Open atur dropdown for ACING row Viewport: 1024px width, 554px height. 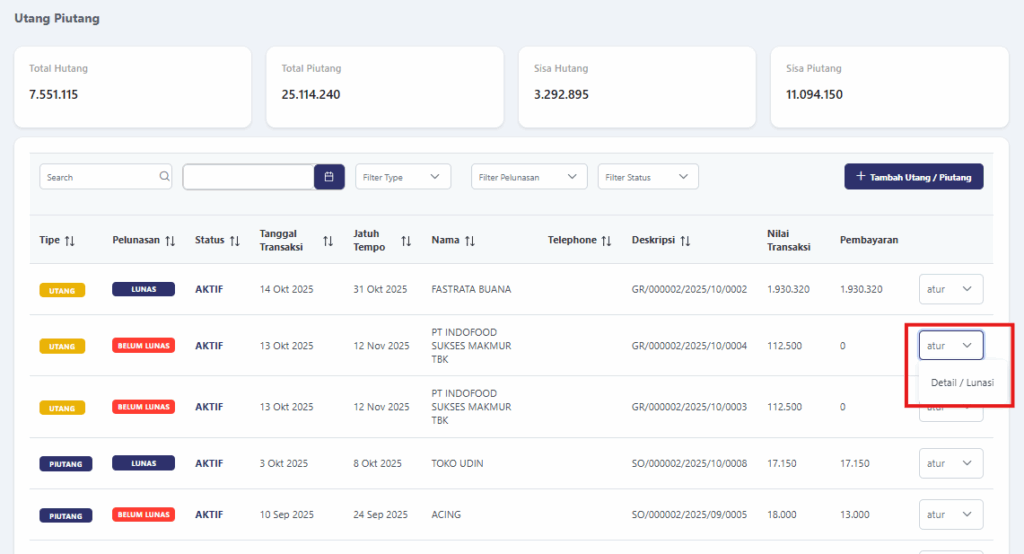coord(950,515)
